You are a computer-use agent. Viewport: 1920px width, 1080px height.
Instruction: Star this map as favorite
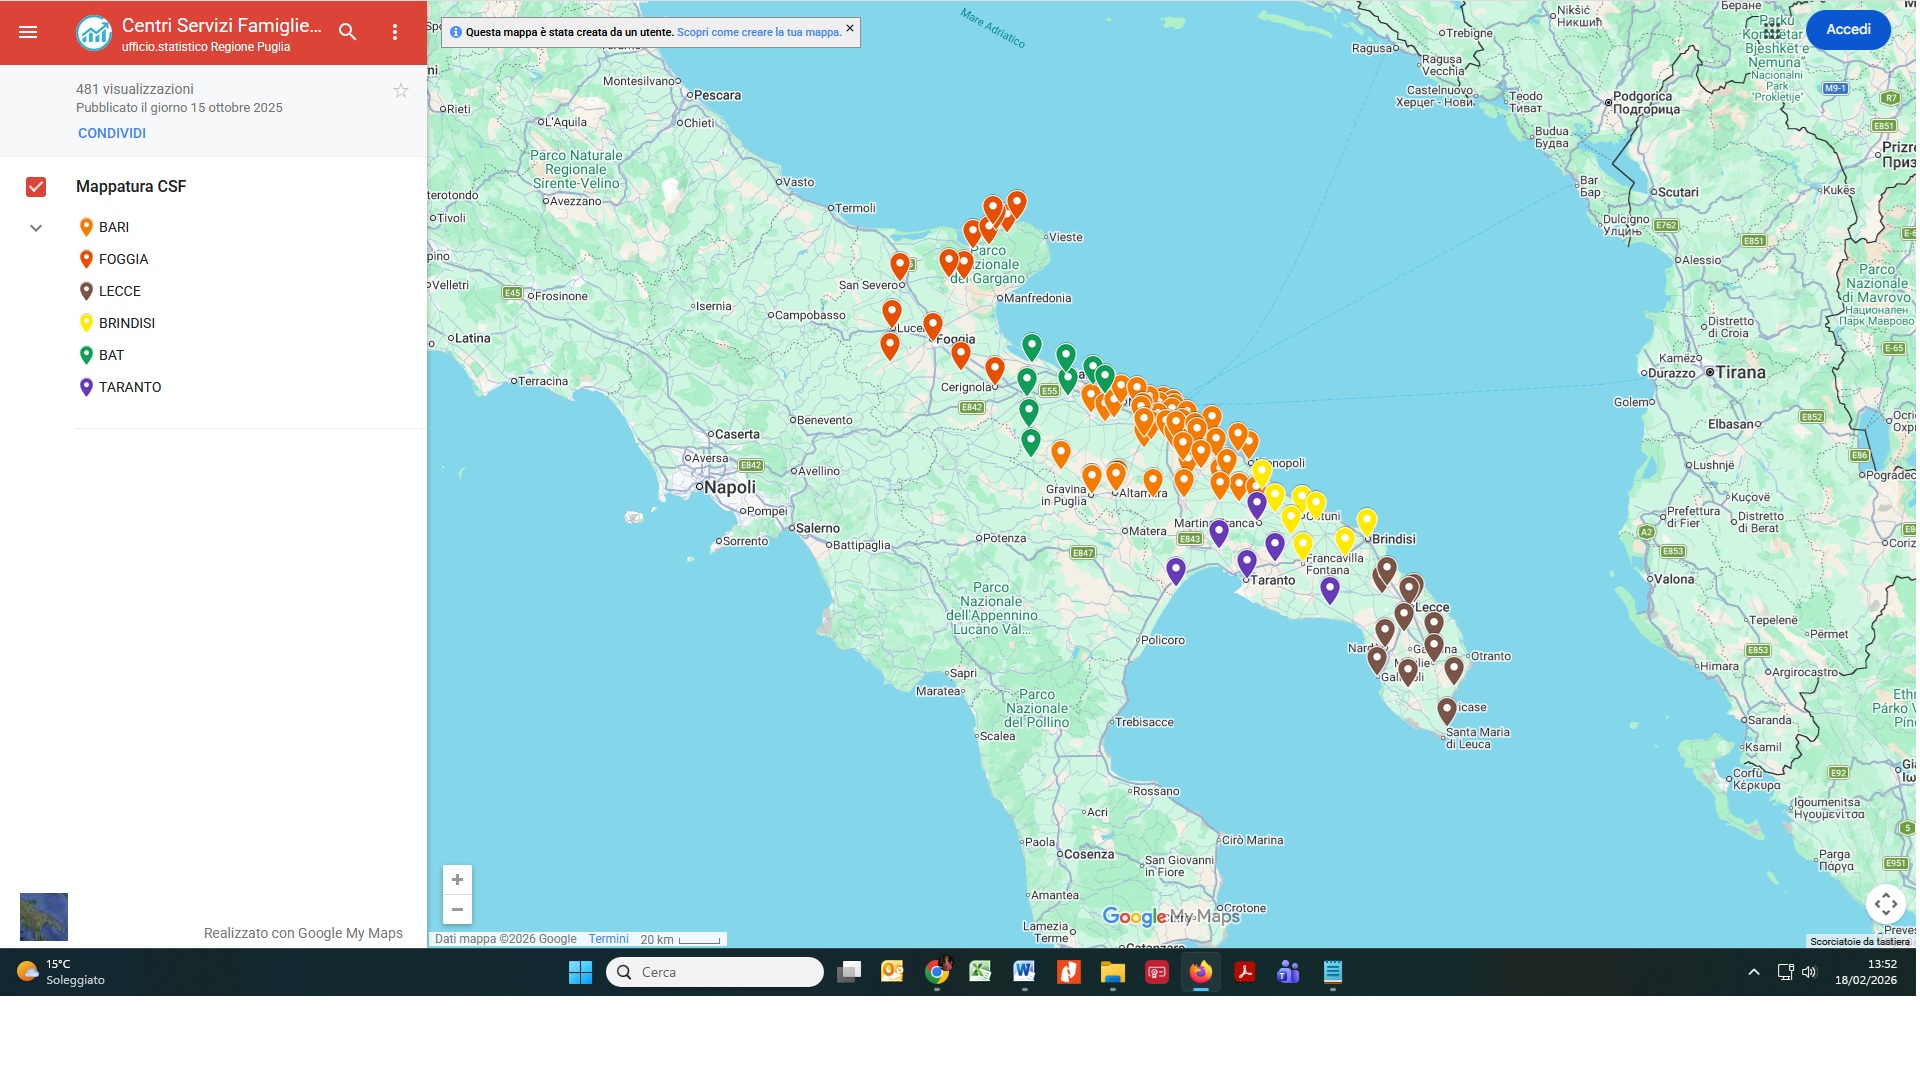pos(401,91)
